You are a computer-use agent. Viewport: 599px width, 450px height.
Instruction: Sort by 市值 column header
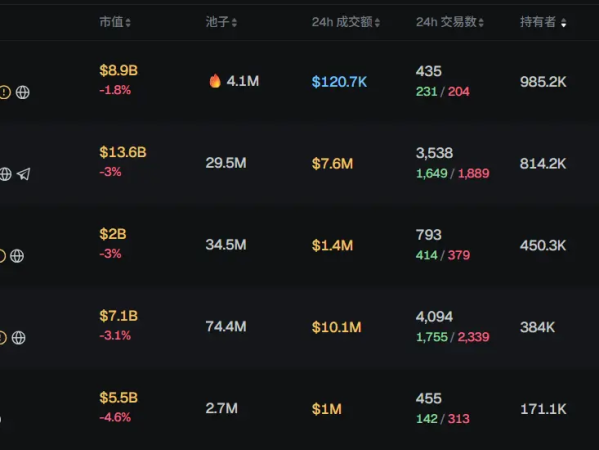pyautogui.click(x=115, y=22)
